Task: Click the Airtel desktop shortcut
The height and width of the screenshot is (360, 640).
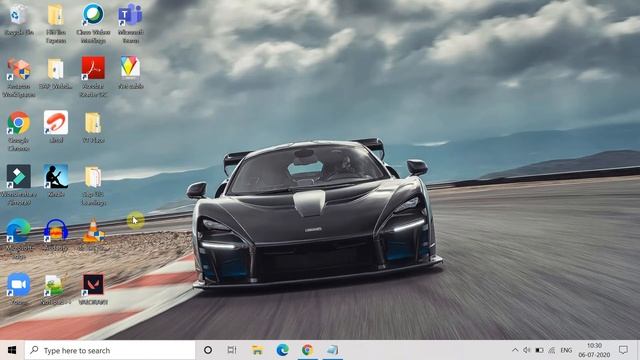Action: (56, 127)
